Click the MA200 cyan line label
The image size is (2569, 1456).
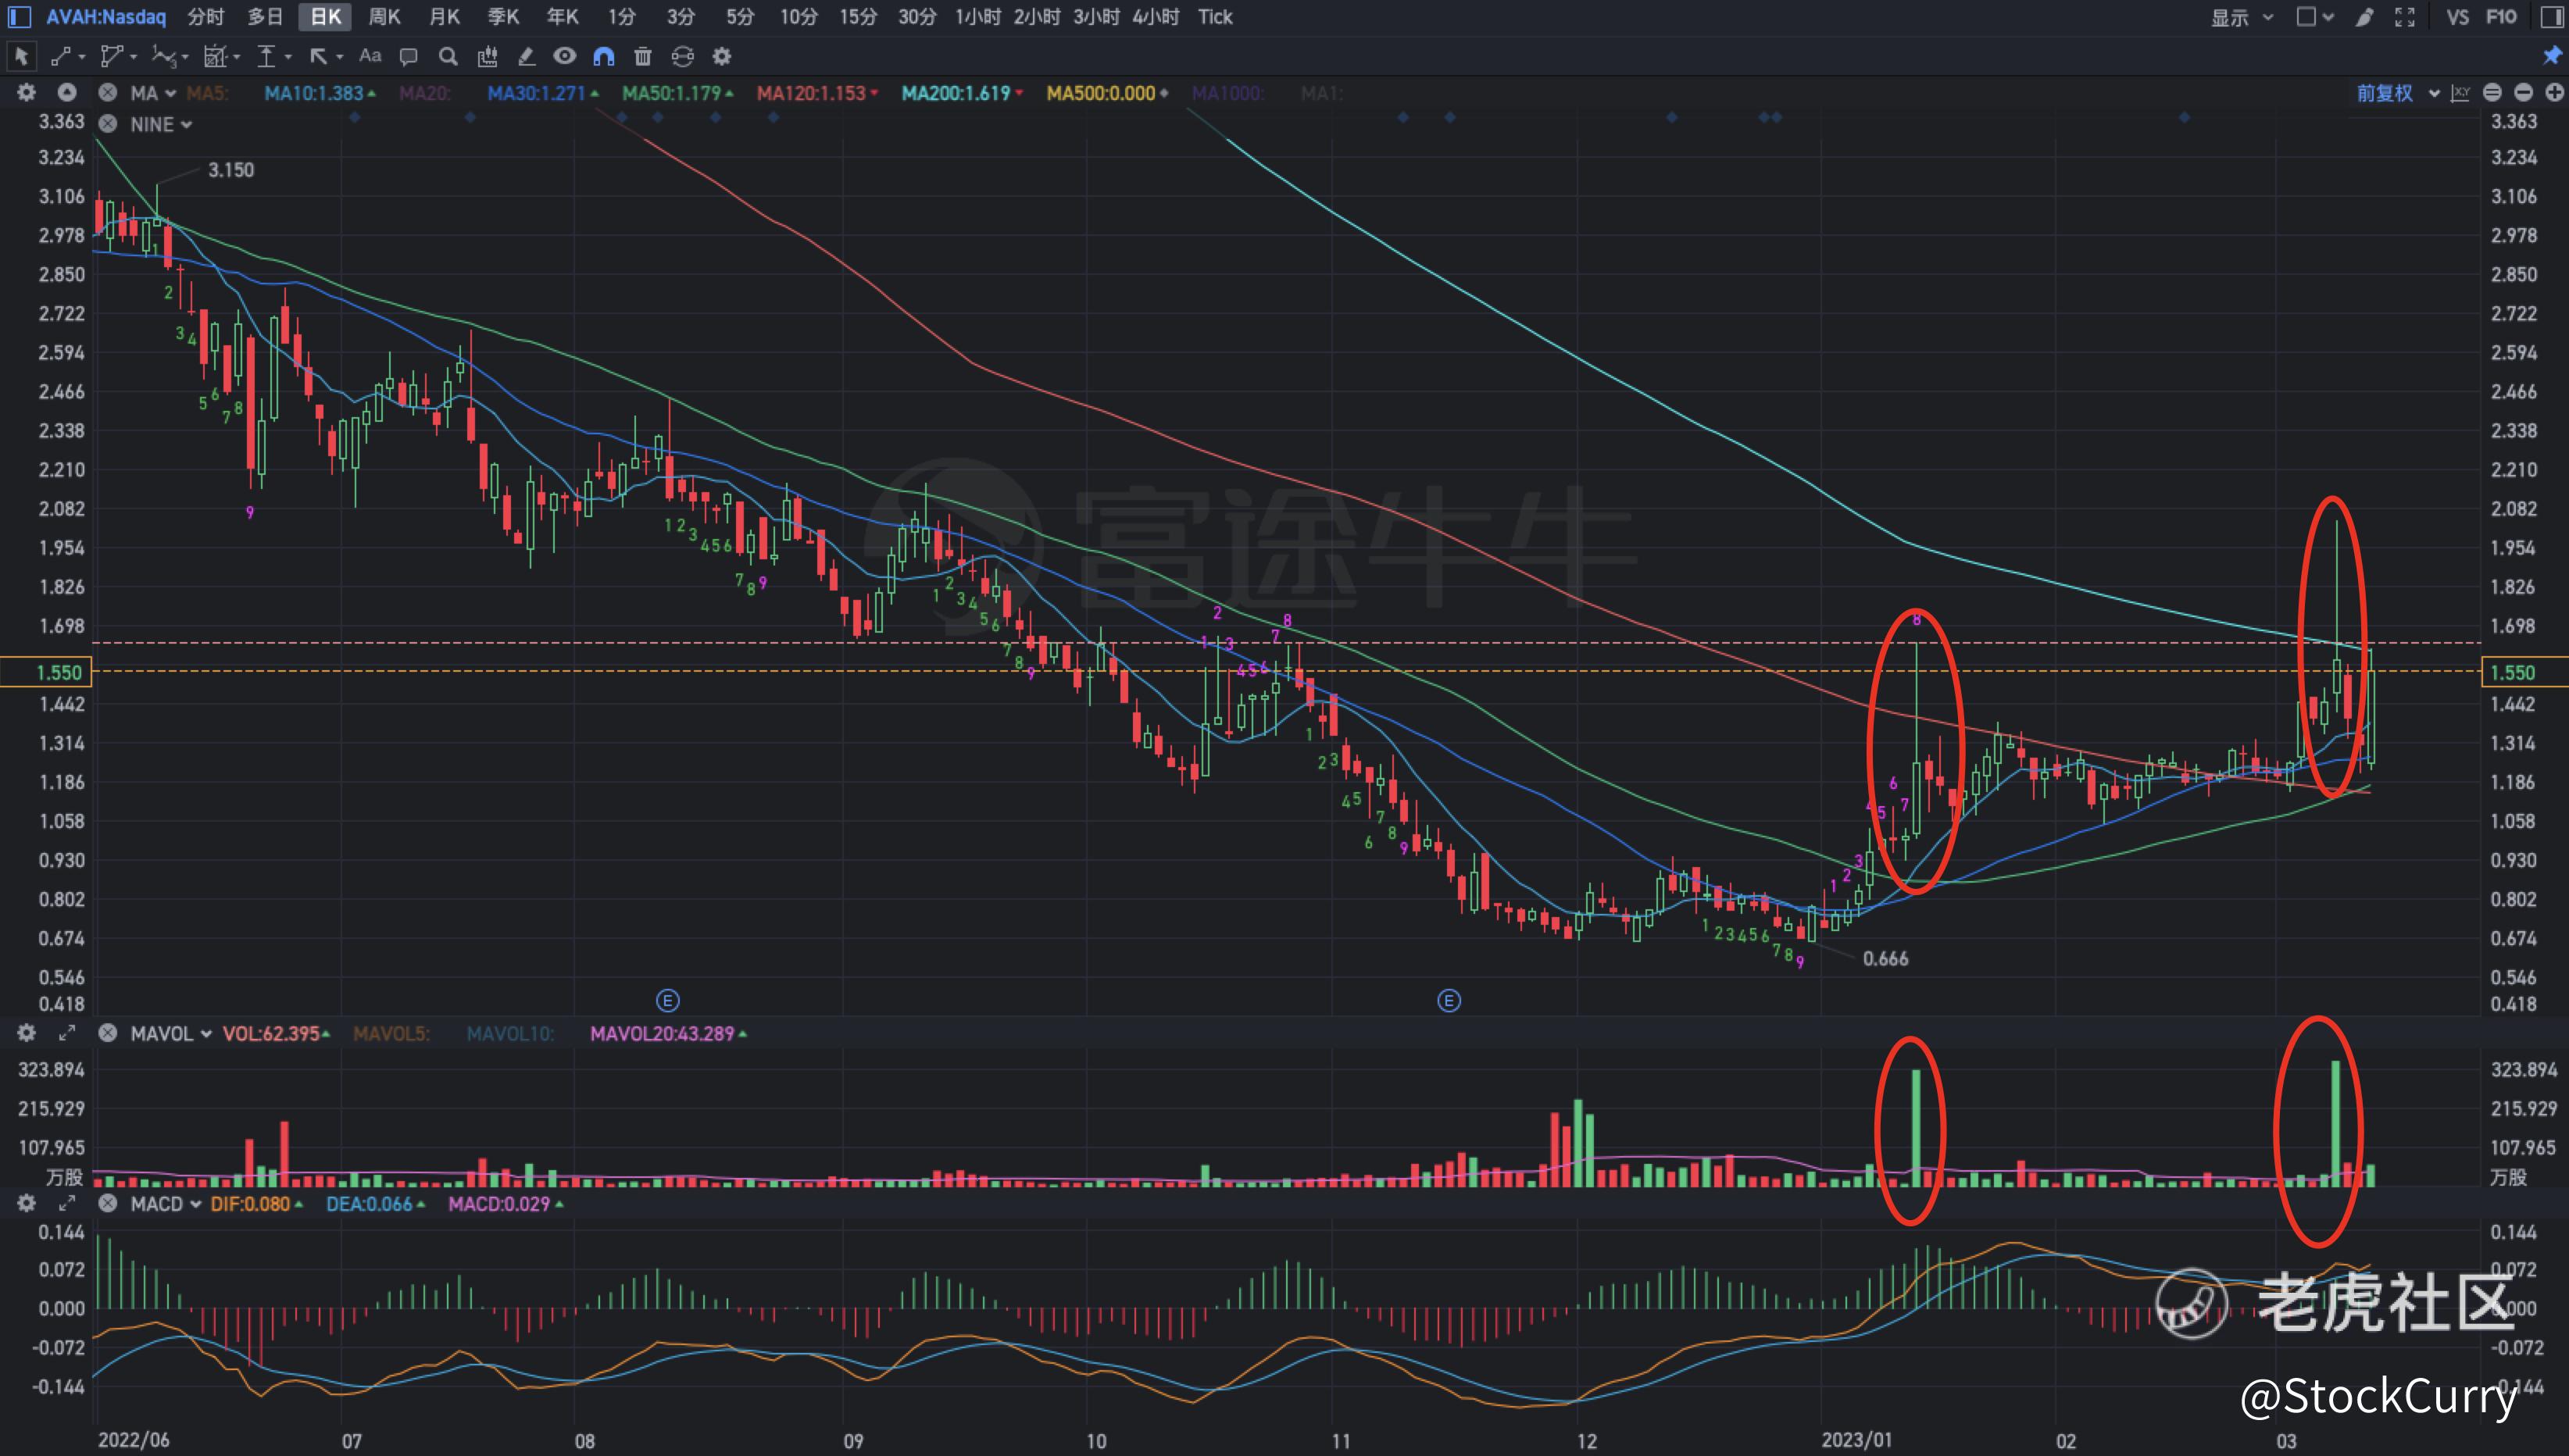pyautogui.click(x=956, y=93)
